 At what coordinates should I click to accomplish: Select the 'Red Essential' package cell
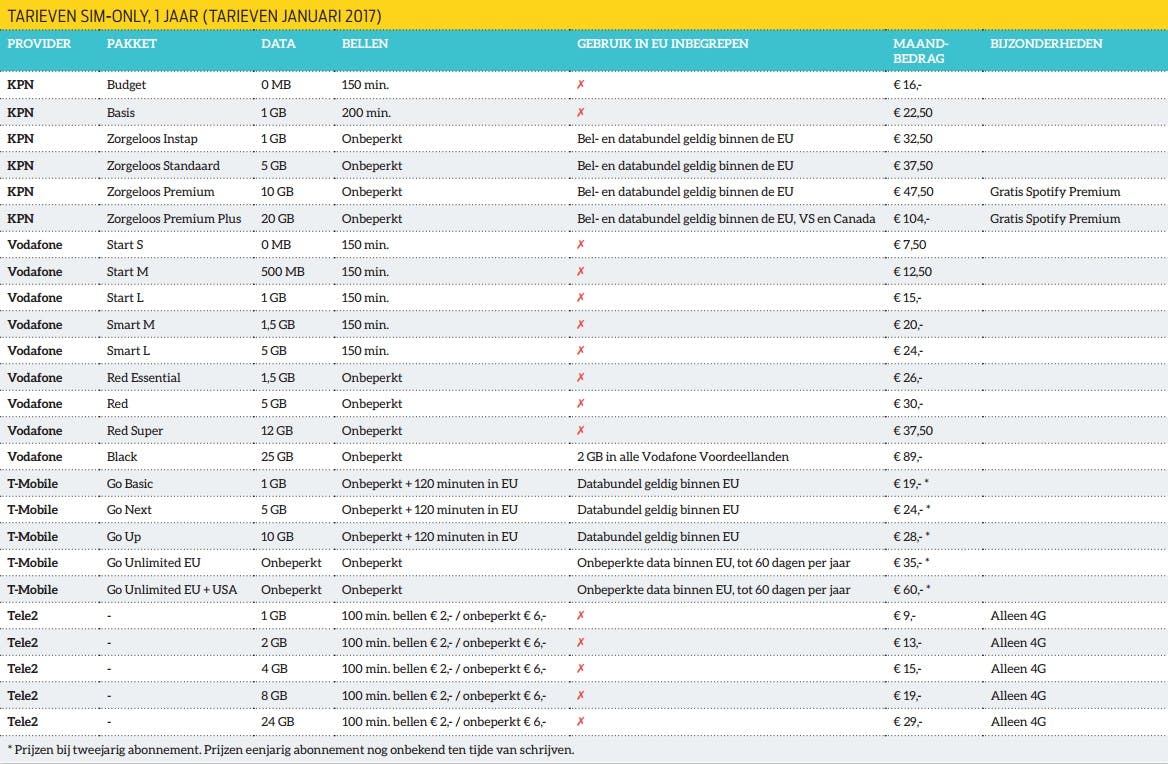coord(143,378)
